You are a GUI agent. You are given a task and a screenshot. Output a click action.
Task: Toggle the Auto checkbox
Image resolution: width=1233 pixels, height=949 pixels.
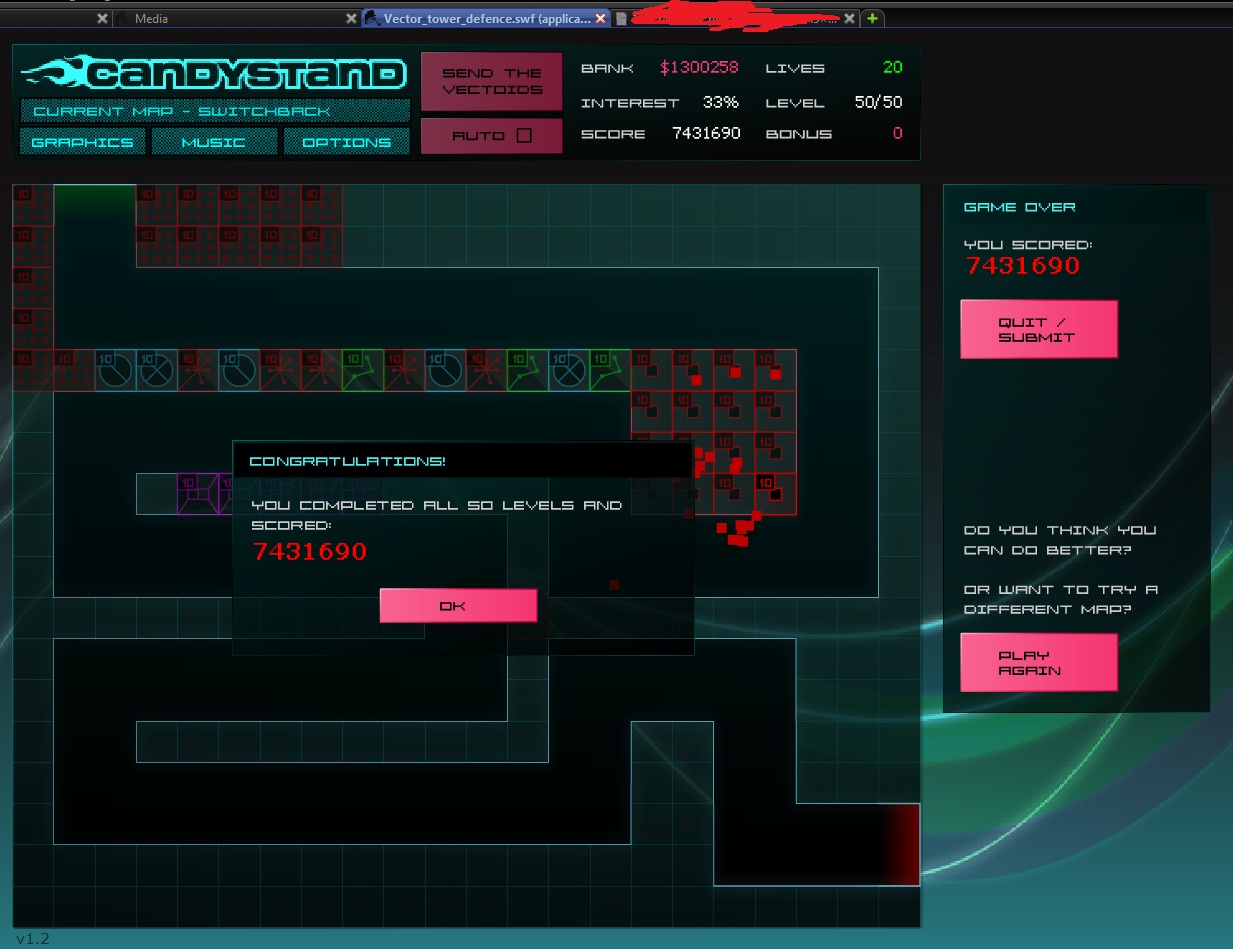tap(524, 136)
